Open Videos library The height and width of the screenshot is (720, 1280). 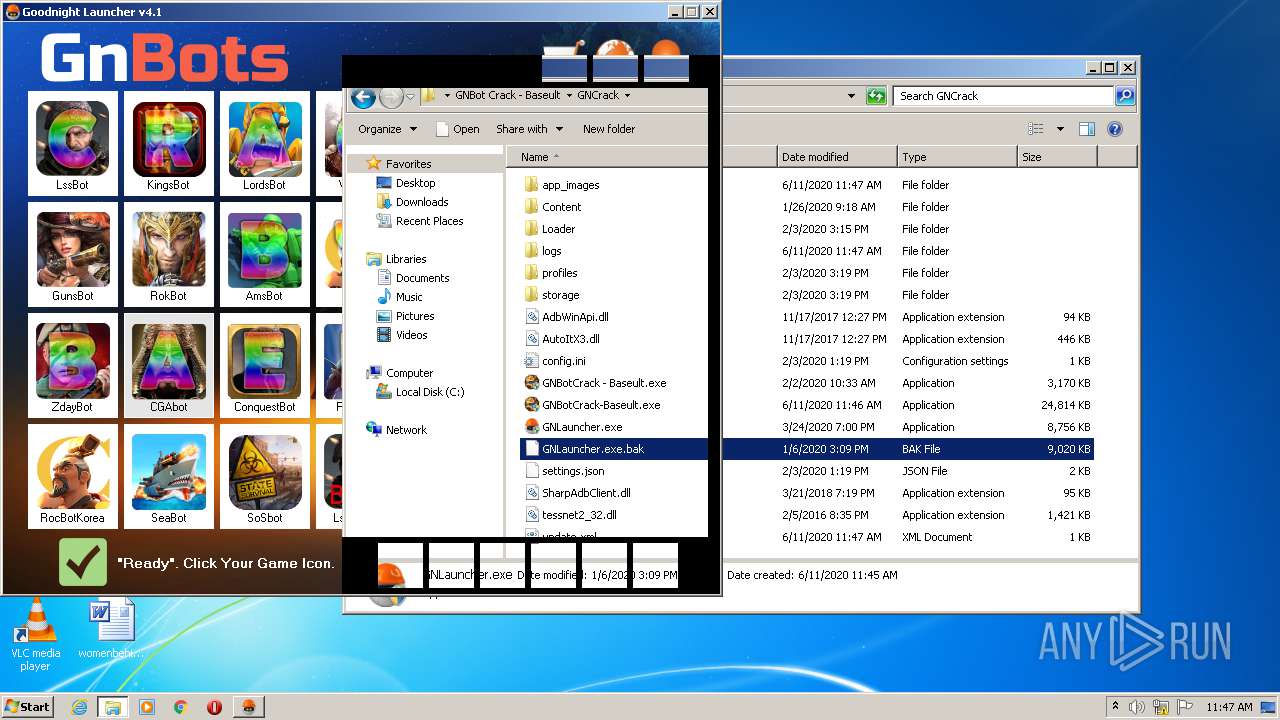(x=412, y=335)
